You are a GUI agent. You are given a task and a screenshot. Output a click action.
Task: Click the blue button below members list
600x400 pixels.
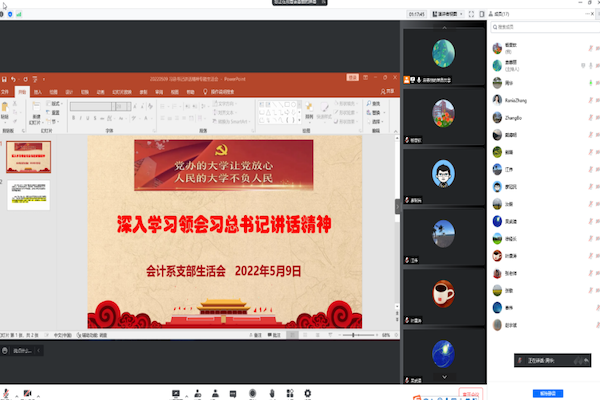point(543,393)
